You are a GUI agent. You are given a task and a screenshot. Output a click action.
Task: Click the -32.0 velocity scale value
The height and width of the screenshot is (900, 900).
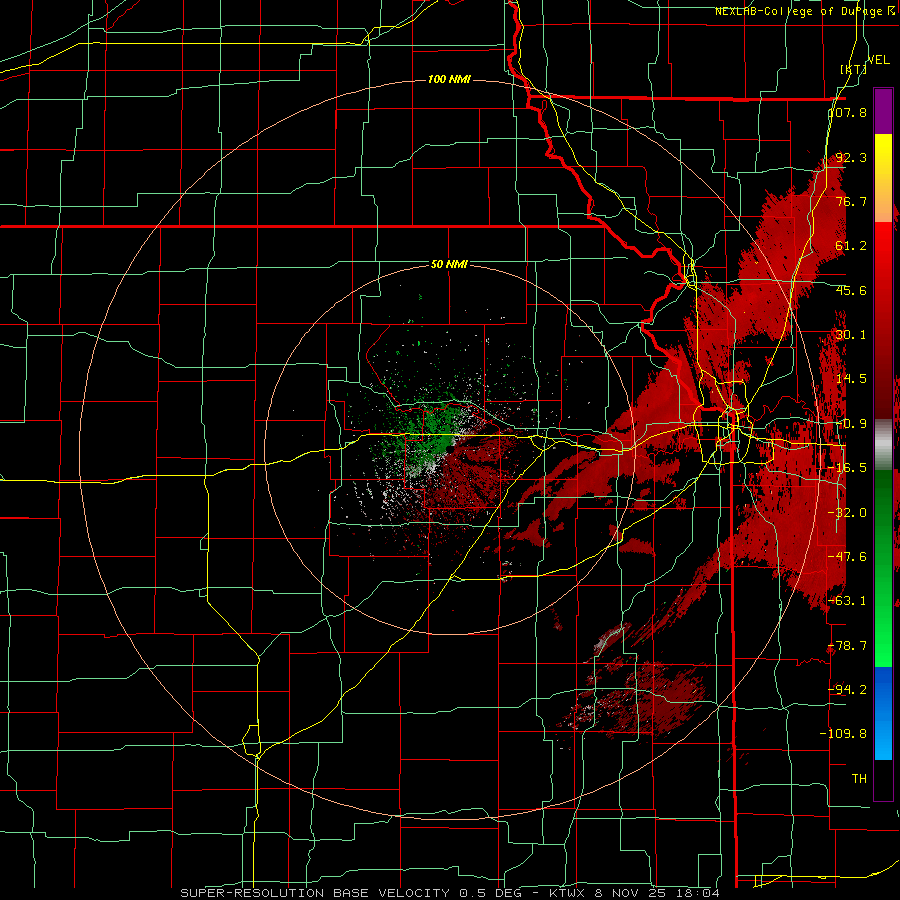848,513
